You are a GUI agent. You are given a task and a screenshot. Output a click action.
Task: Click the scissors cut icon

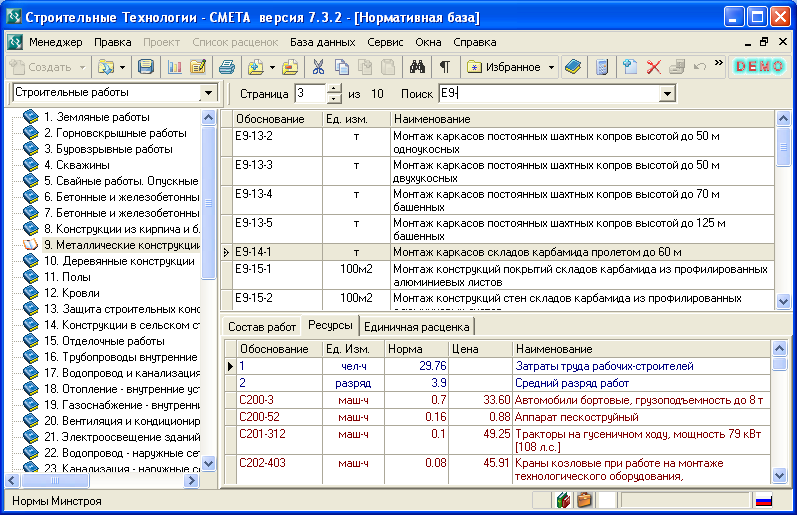coord(318,67)
